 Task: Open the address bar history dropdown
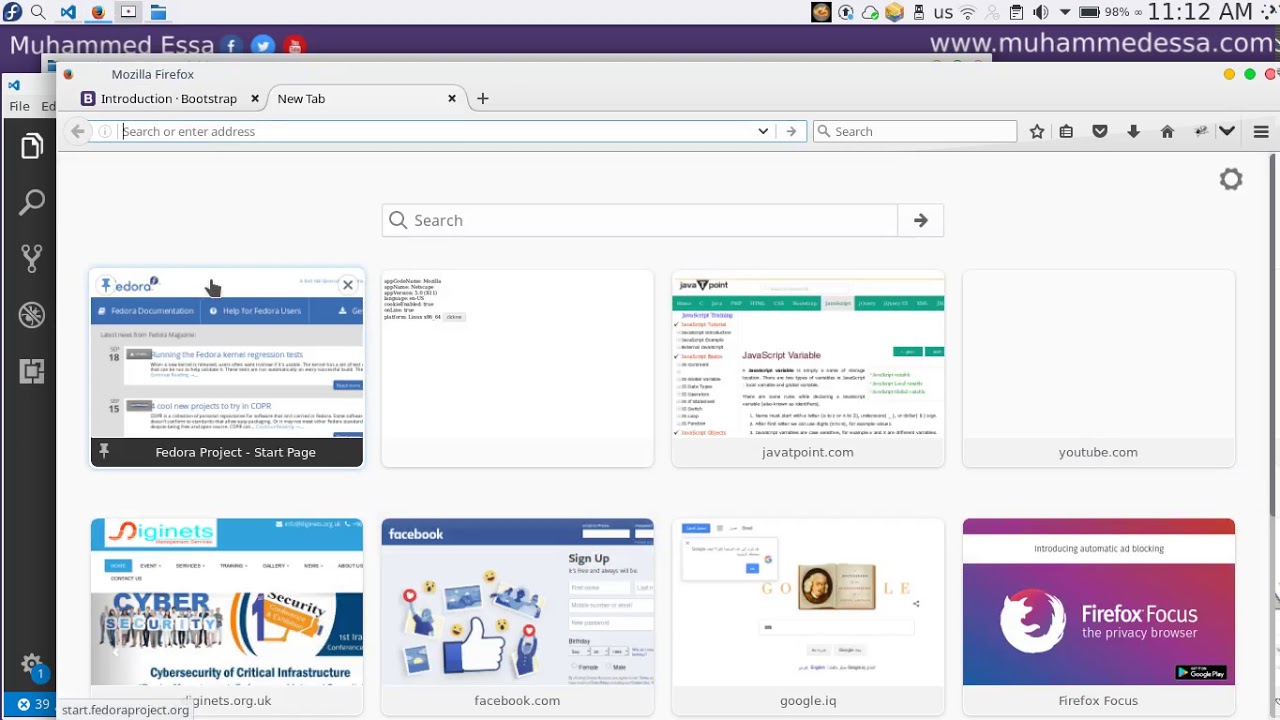click(x=763, y=131)
